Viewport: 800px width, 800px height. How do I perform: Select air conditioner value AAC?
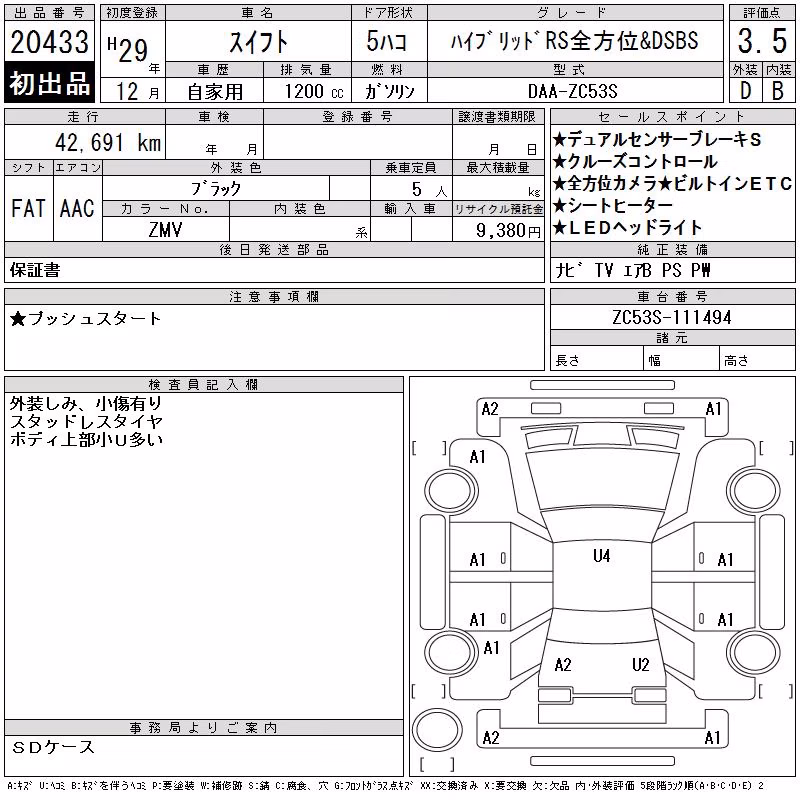point(77,208)
